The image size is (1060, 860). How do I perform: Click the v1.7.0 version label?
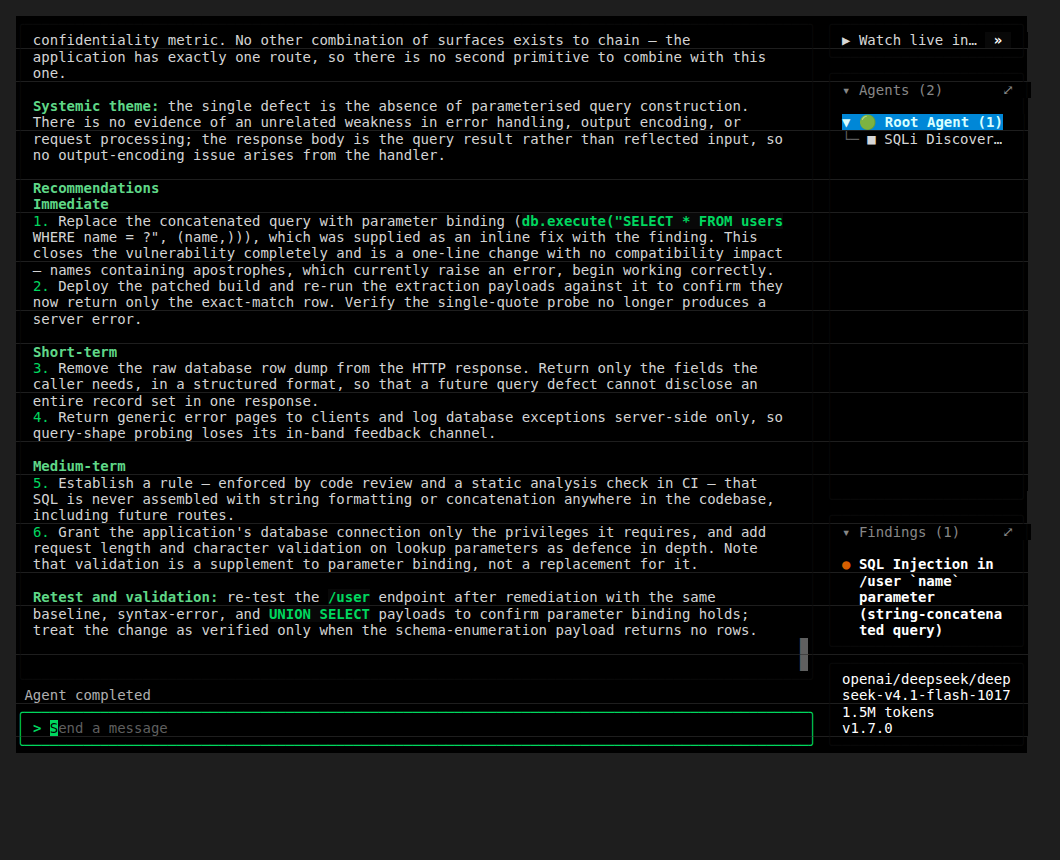pyautogui.click(x=867, y=729)
